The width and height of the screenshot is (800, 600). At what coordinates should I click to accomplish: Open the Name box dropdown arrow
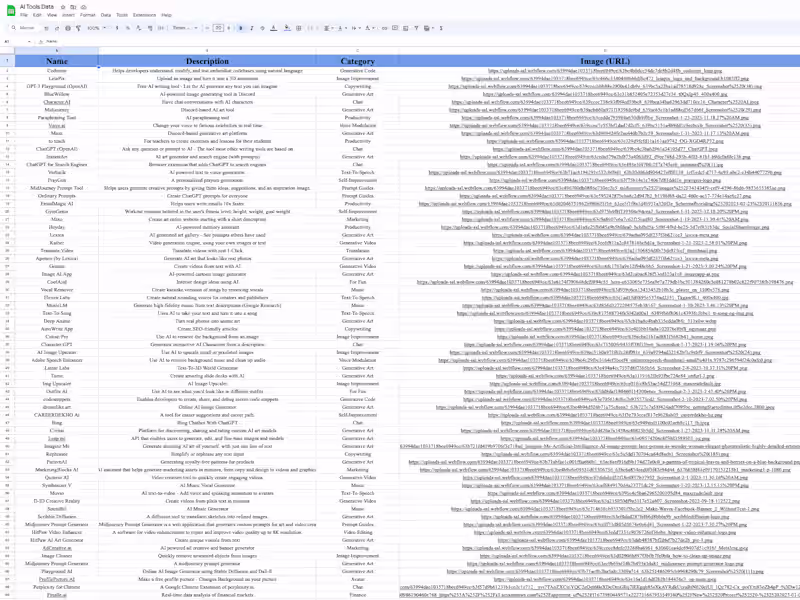pos(29,41)
